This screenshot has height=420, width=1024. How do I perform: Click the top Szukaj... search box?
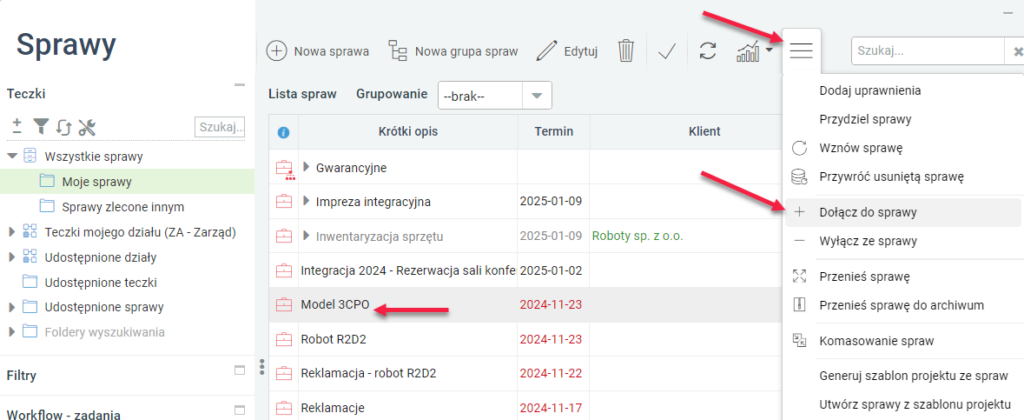(927, 51)
